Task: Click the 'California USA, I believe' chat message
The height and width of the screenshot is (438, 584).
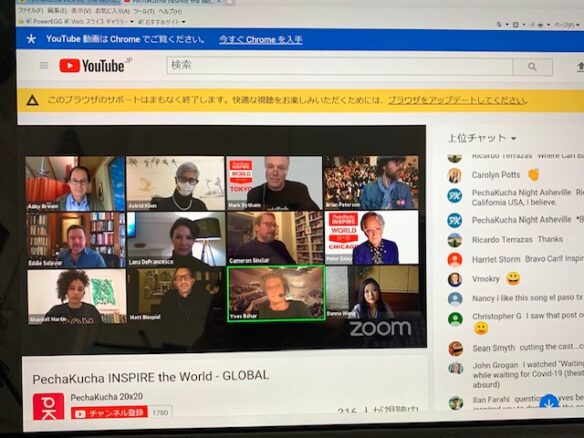Action: click(514, 202)
